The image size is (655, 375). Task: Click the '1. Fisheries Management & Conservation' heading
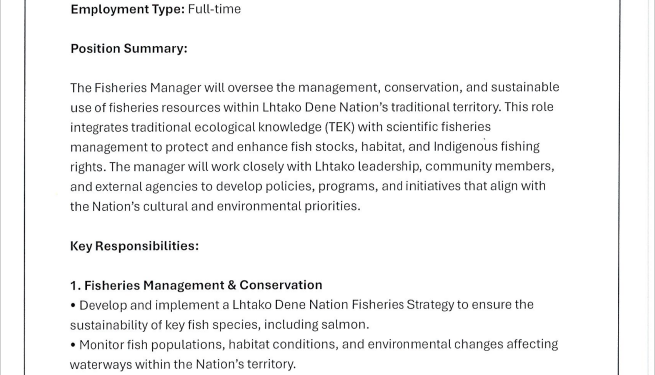196,285
